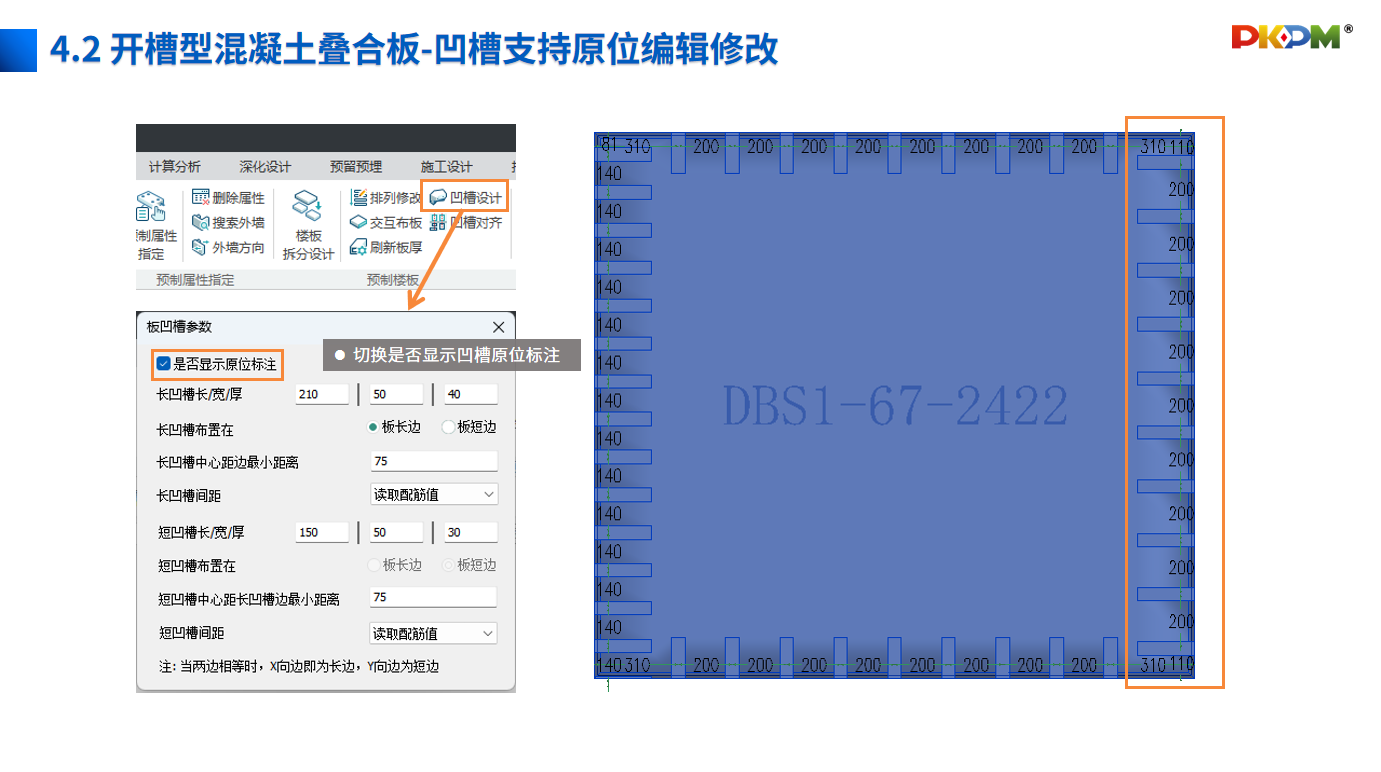Image resolution: width=1381 pixels, height=772 pixels.
Task: Open the 长凹槽间距 dropdown
Action: click(x=434, y=494)
